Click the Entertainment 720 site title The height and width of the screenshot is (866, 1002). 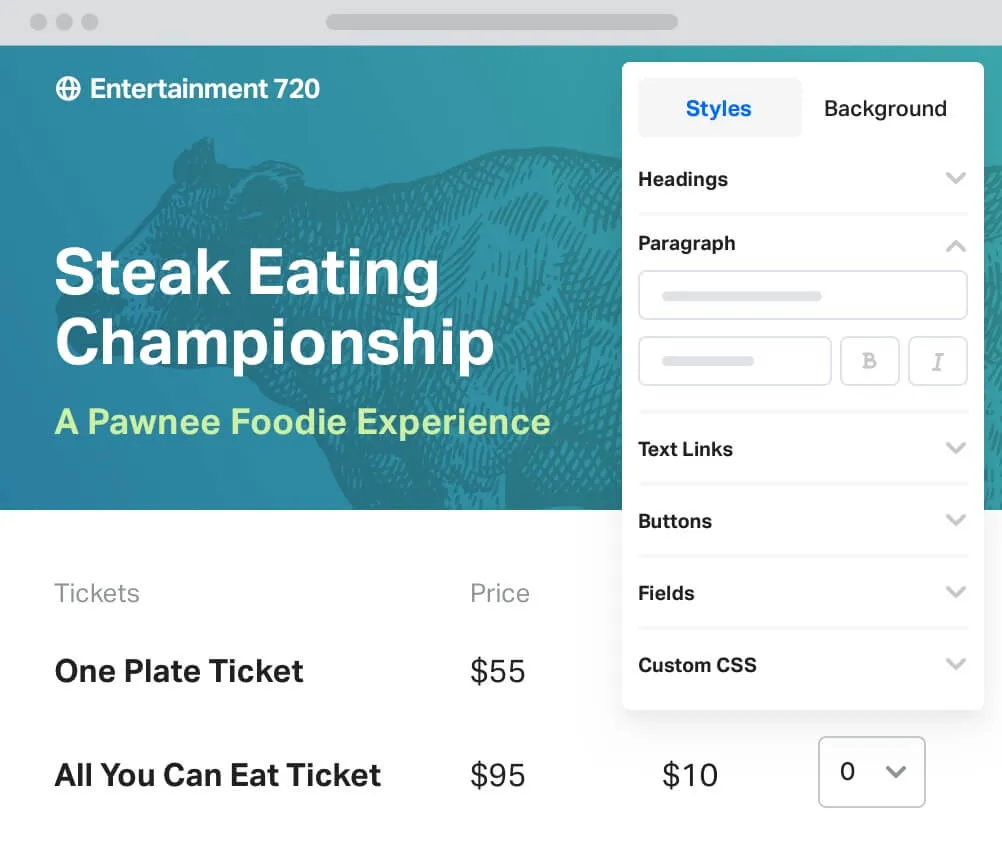(x=204, y=89)
